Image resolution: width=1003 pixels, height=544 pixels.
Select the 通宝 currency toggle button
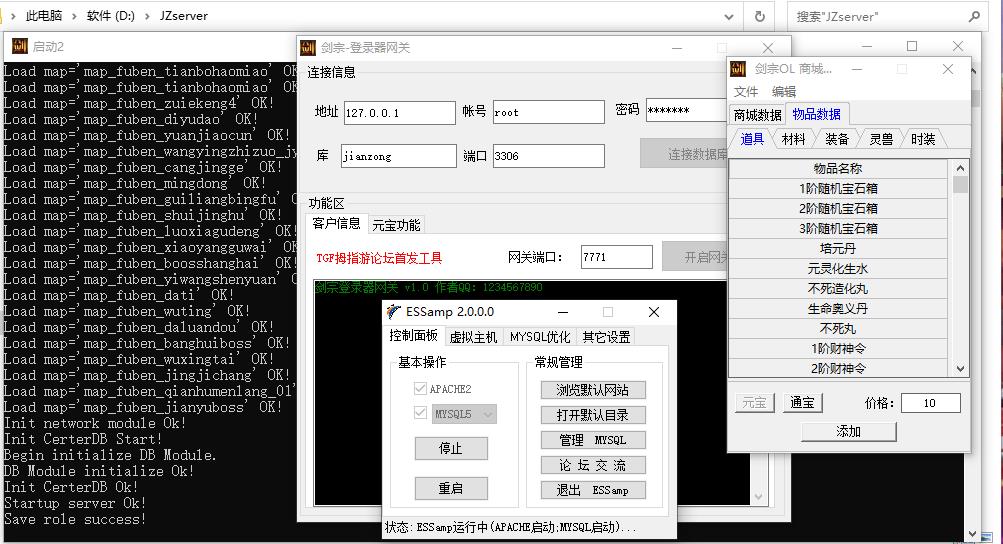802,403
